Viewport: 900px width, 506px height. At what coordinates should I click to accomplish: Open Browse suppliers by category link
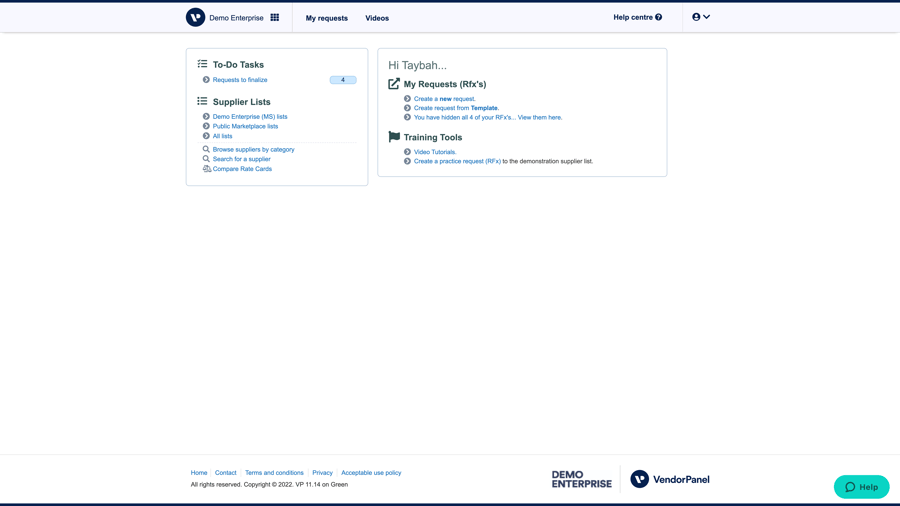click(253, 149)
